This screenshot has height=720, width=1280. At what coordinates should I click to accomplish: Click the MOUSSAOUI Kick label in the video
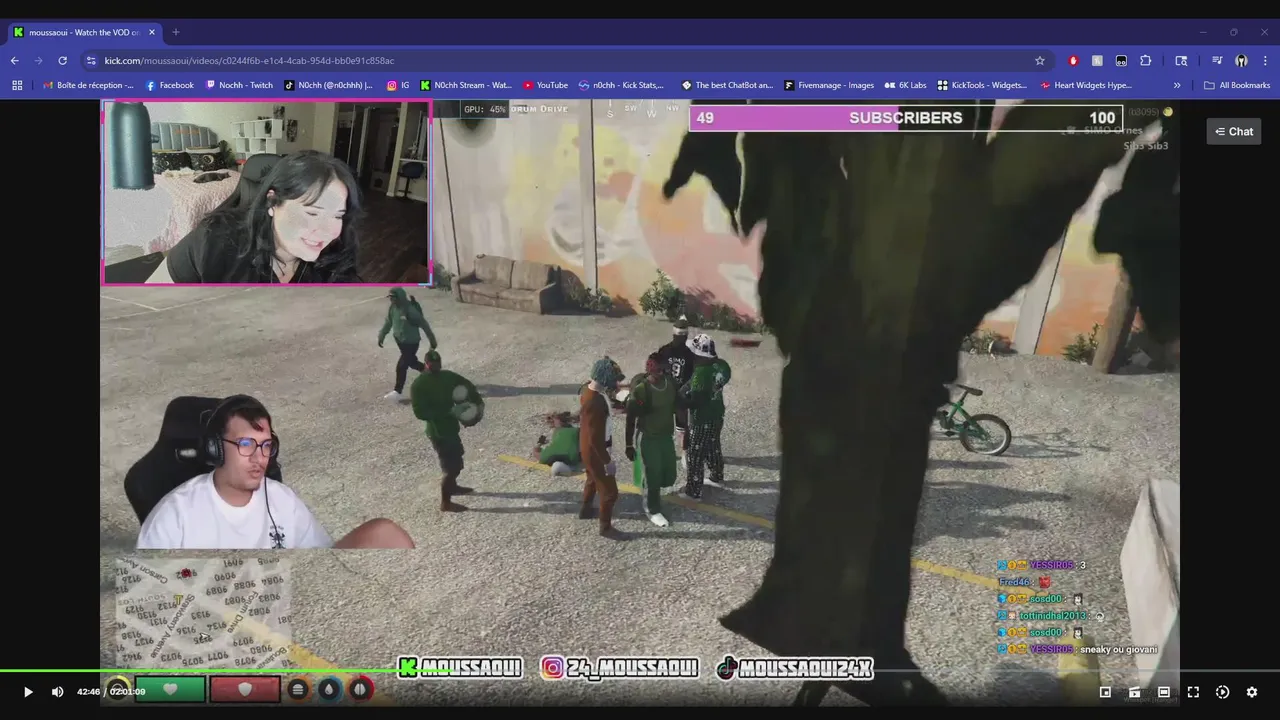pyautogui.click(x=460, y=667)
